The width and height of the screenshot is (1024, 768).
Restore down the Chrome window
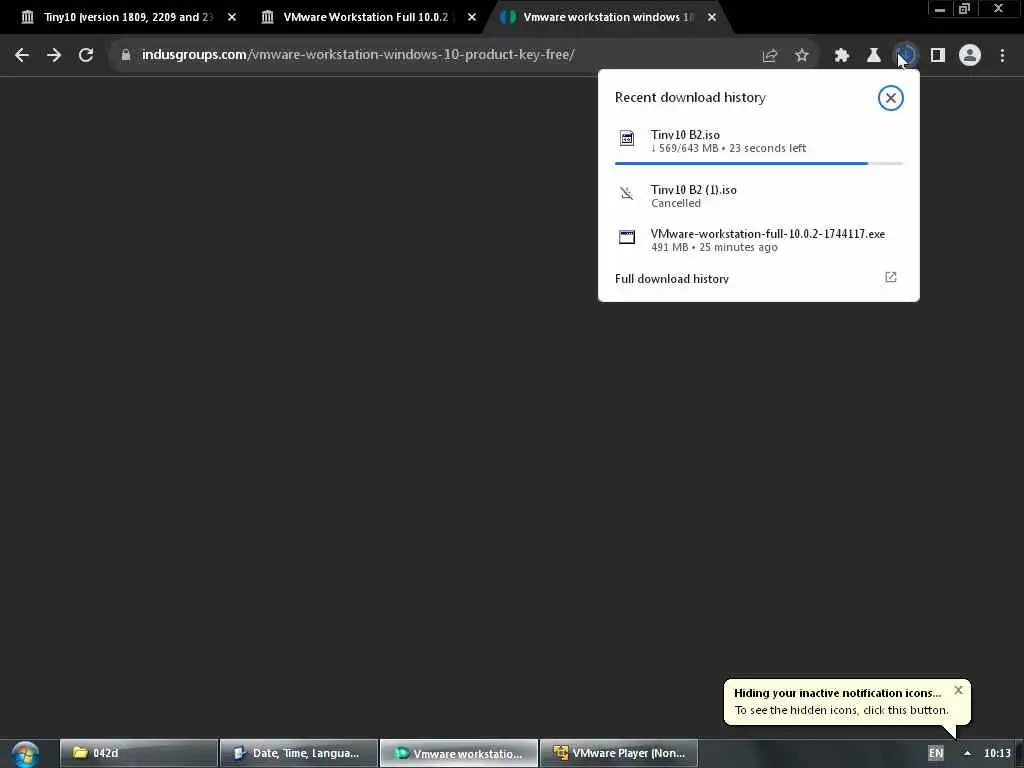965,9
